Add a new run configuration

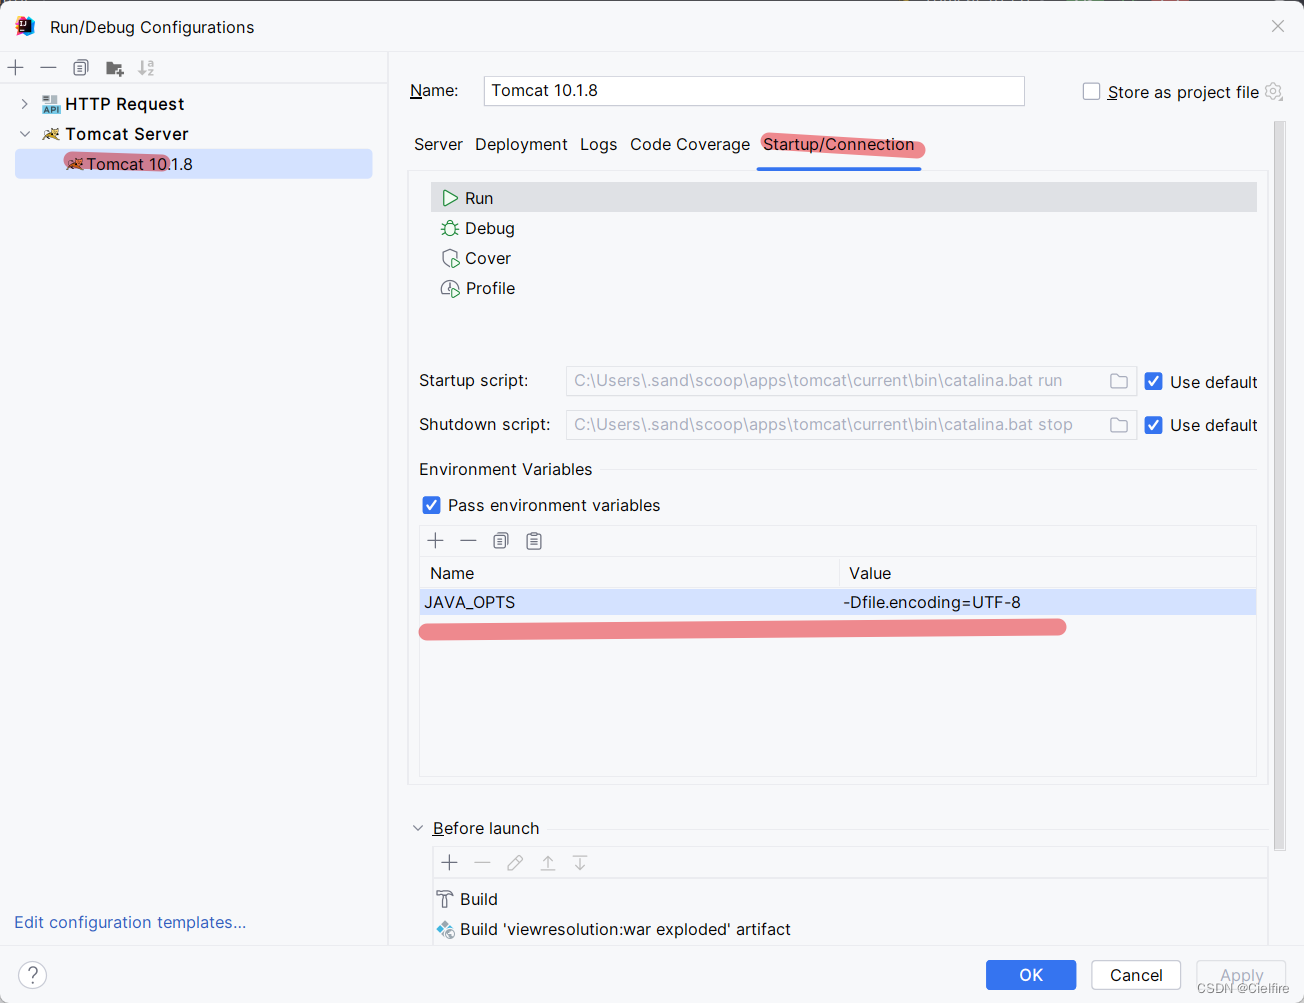click(x=16, y=68)
